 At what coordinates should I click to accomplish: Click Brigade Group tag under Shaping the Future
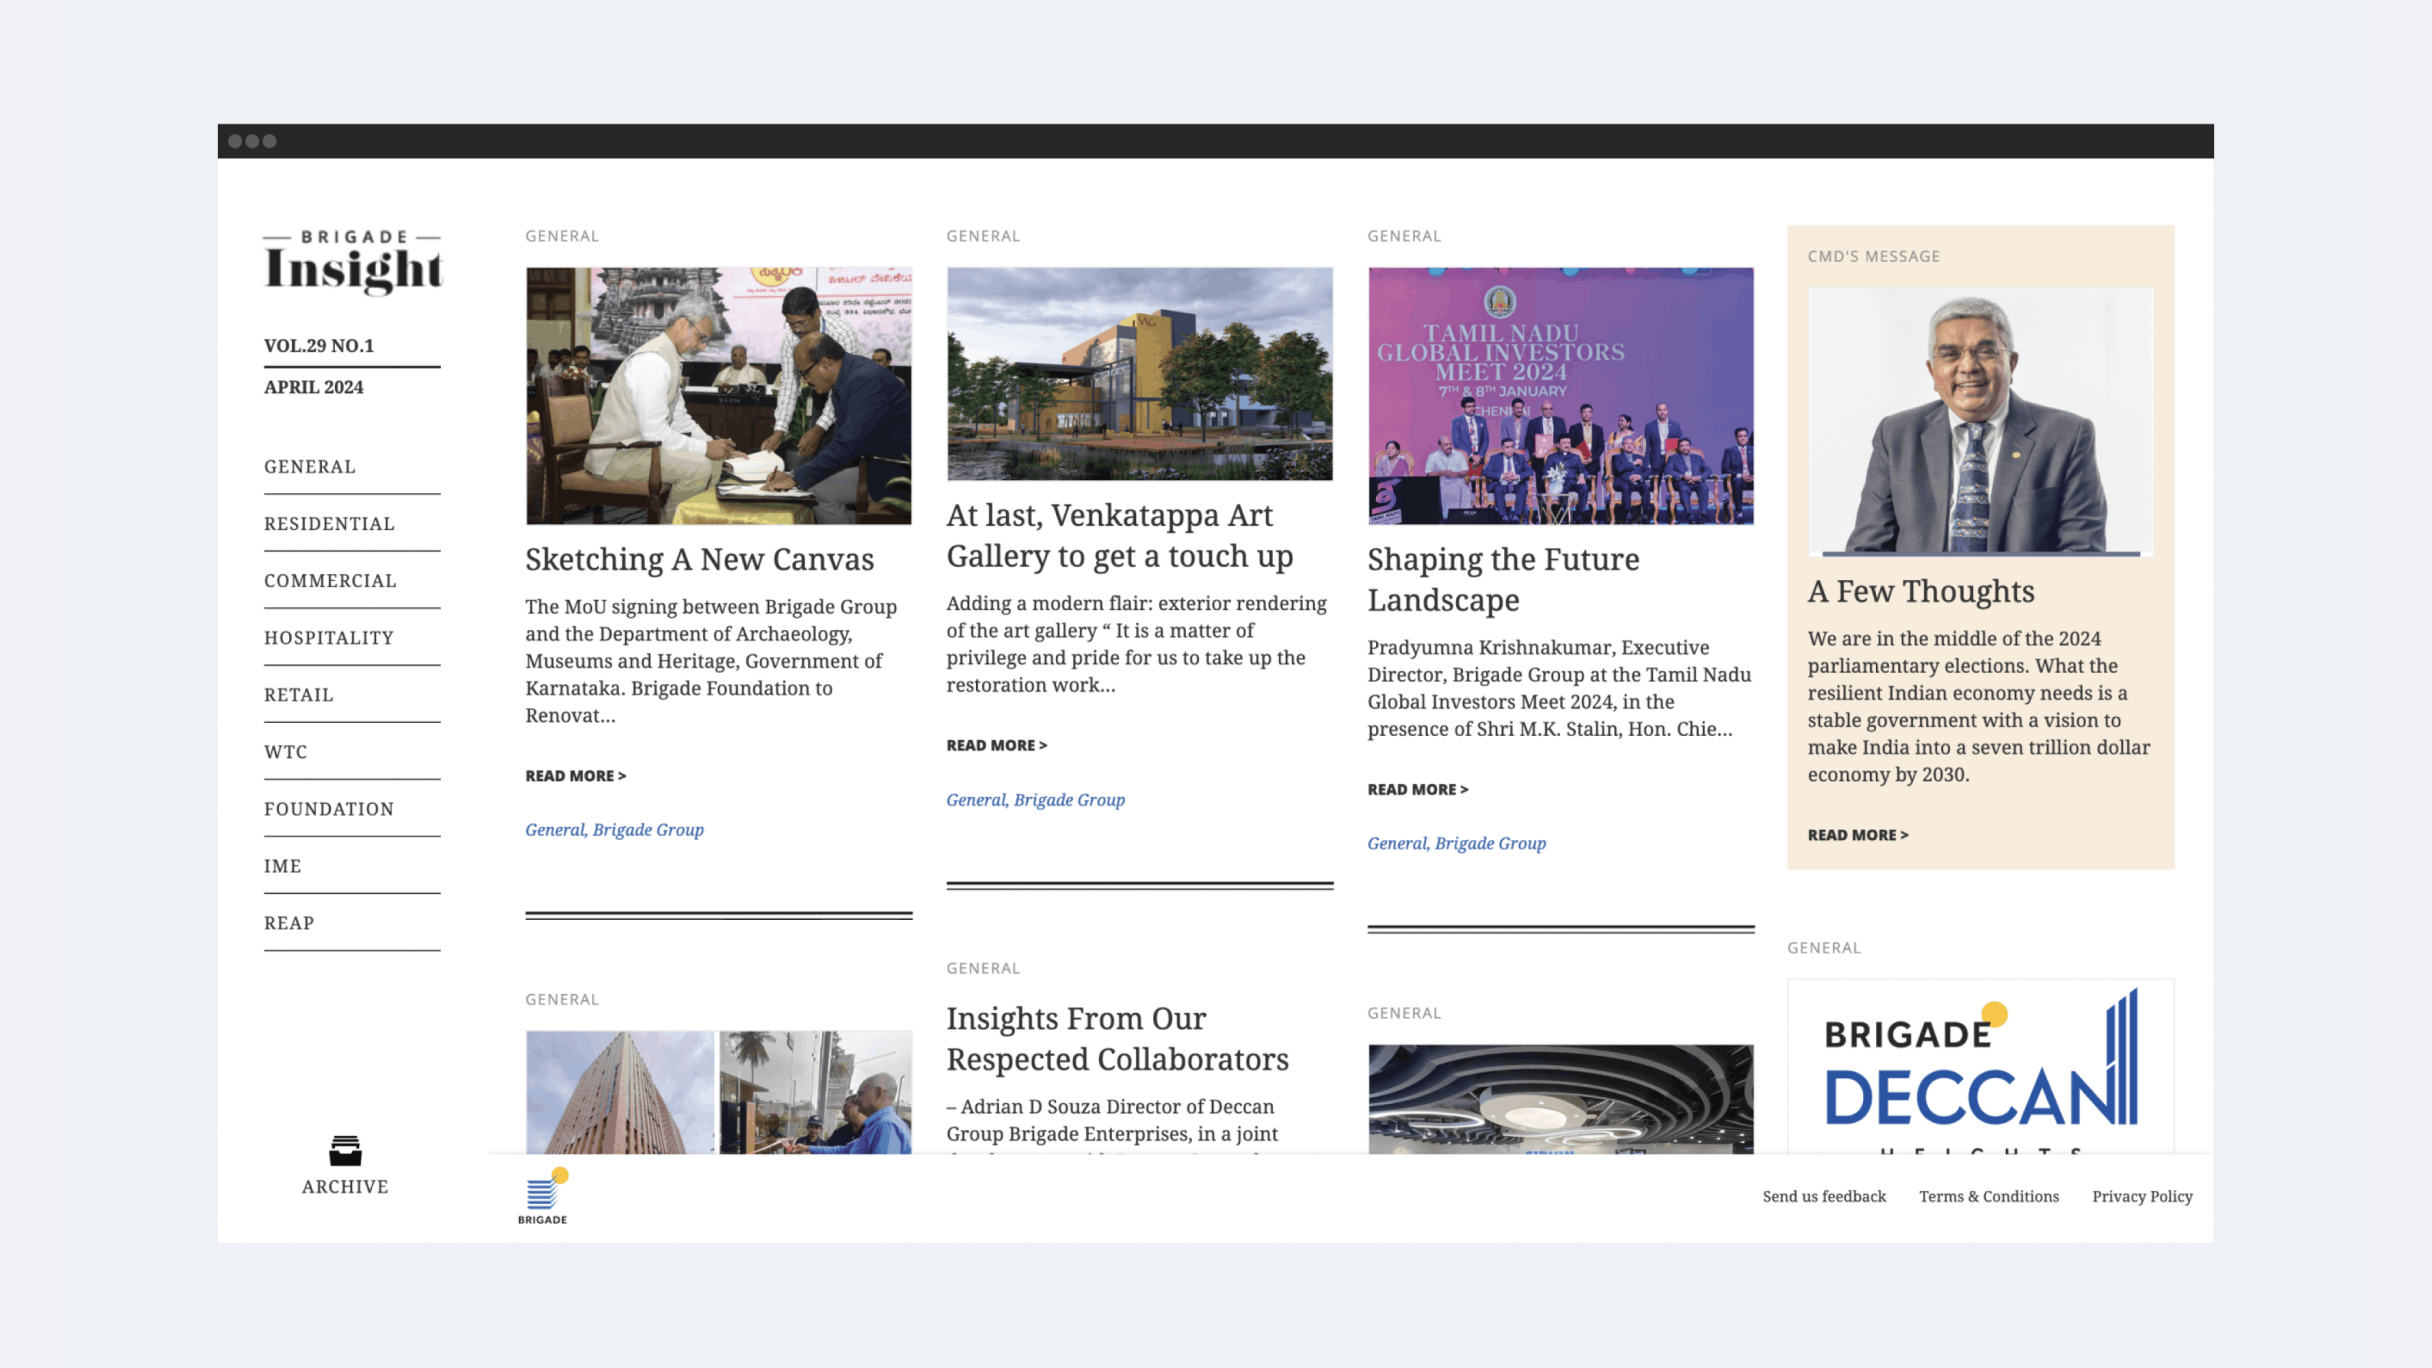(x=1490, y=843)
